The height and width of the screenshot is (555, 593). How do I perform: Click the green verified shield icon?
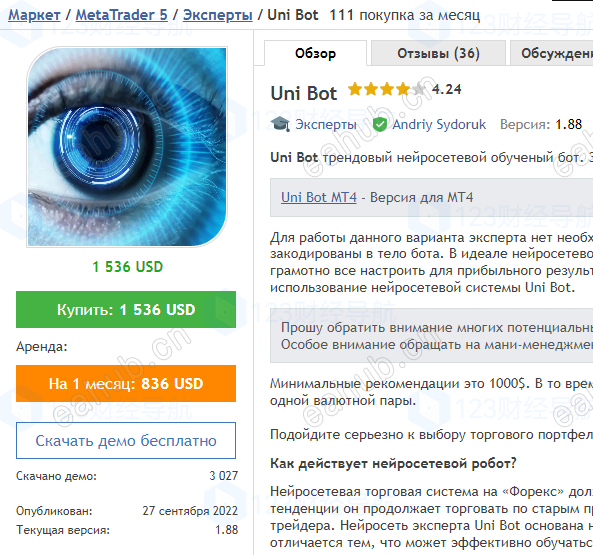pyautogui.click(x=379, y=124)
